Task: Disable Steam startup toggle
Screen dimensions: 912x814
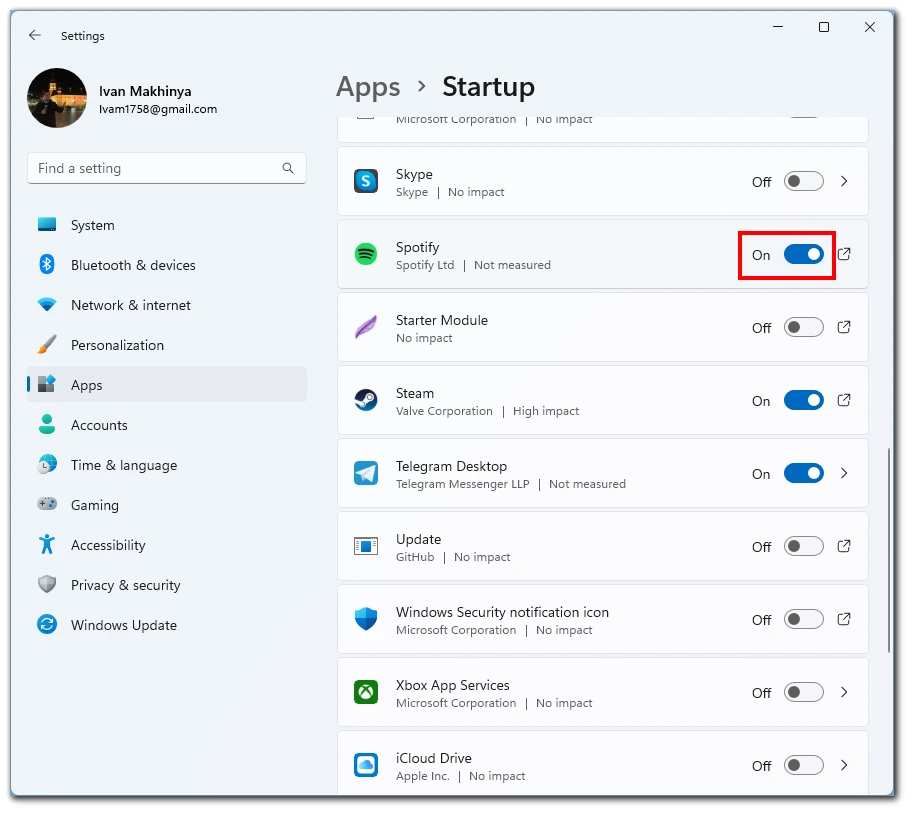Action: tap(804, 400)
